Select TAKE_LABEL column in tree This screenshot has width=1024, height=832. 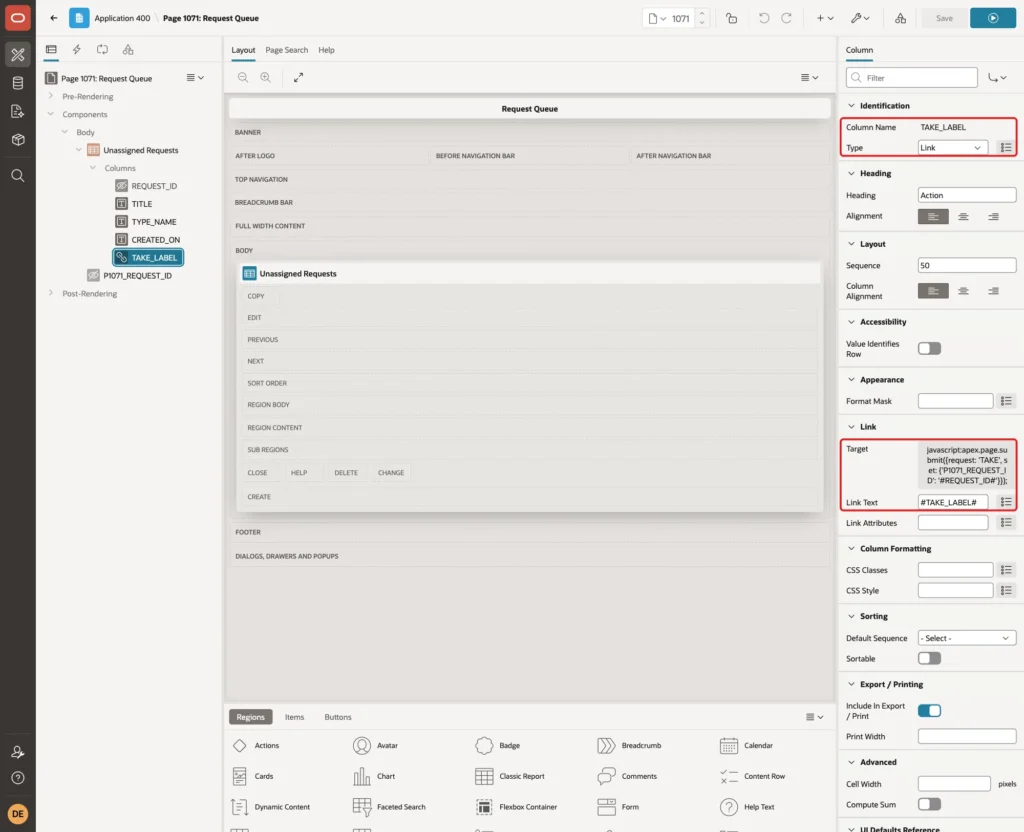148,257
